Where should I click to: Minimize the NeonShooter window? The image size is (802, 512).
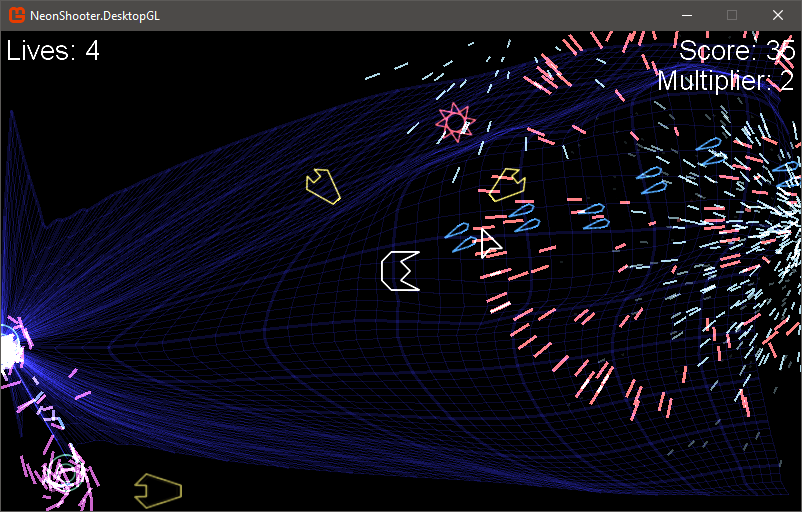(x=686, y=15)
